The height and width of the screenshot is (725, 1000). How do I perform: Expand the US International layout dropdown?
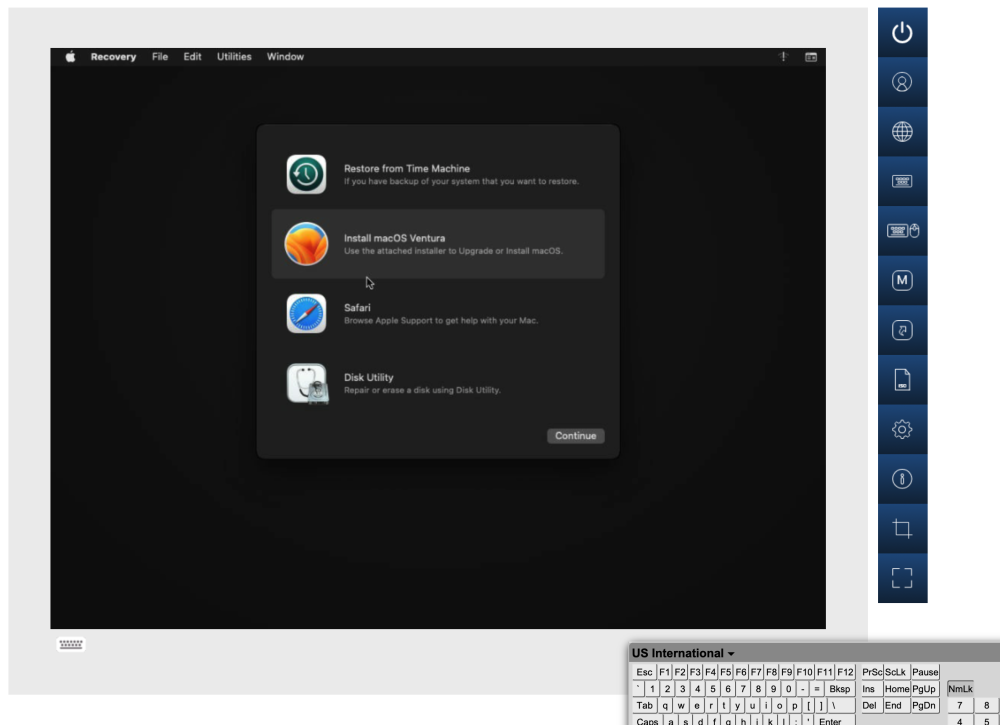pyautogui.click(x=683, y=653)
